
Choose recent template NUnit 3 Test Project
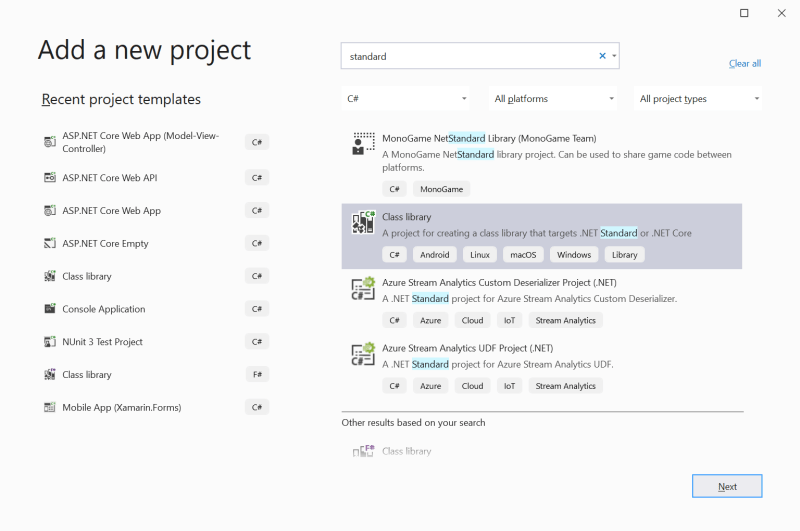156,342
